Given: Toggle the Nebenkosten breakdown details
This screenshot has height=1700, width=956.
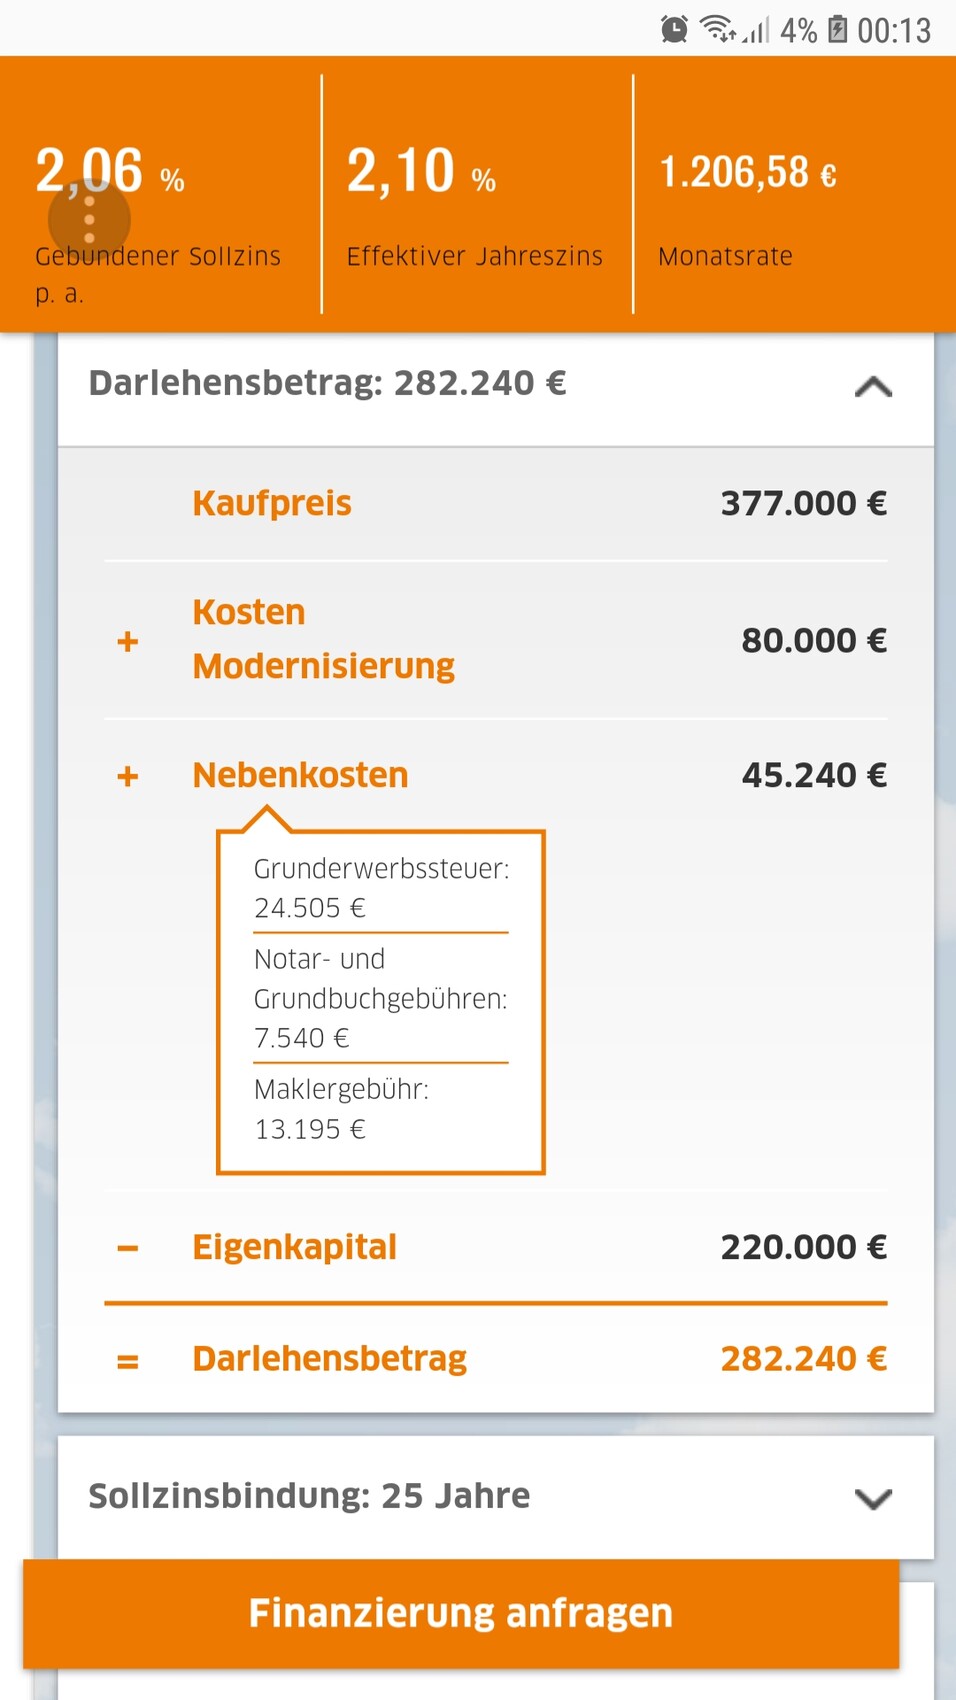Looking at the screenshot, I should [300, 776].
